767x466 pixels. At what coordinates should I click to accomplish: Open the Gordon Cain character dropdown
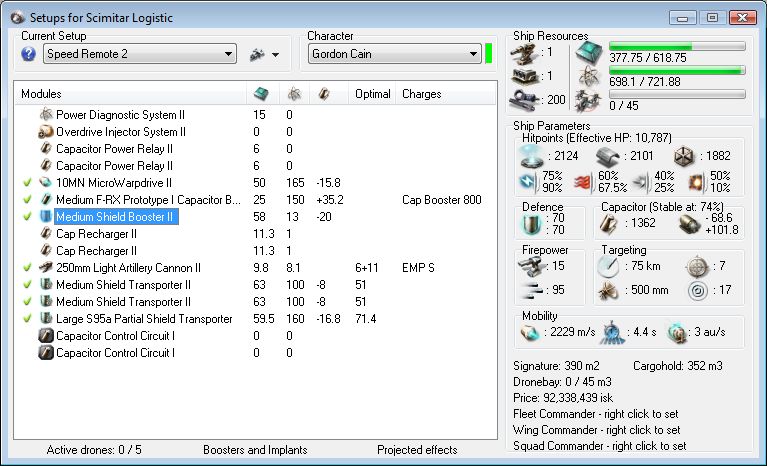pos(394,54)
